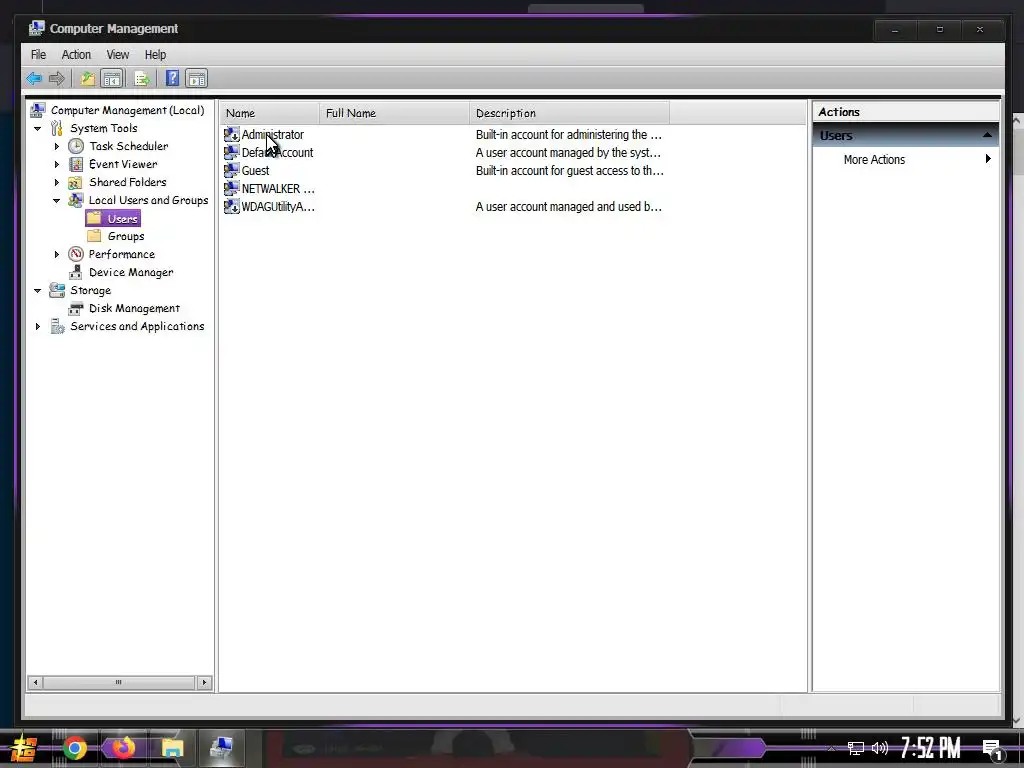Open Firefox from the taskbar
Screen dimensions: 1024x768
pos(123,748)
